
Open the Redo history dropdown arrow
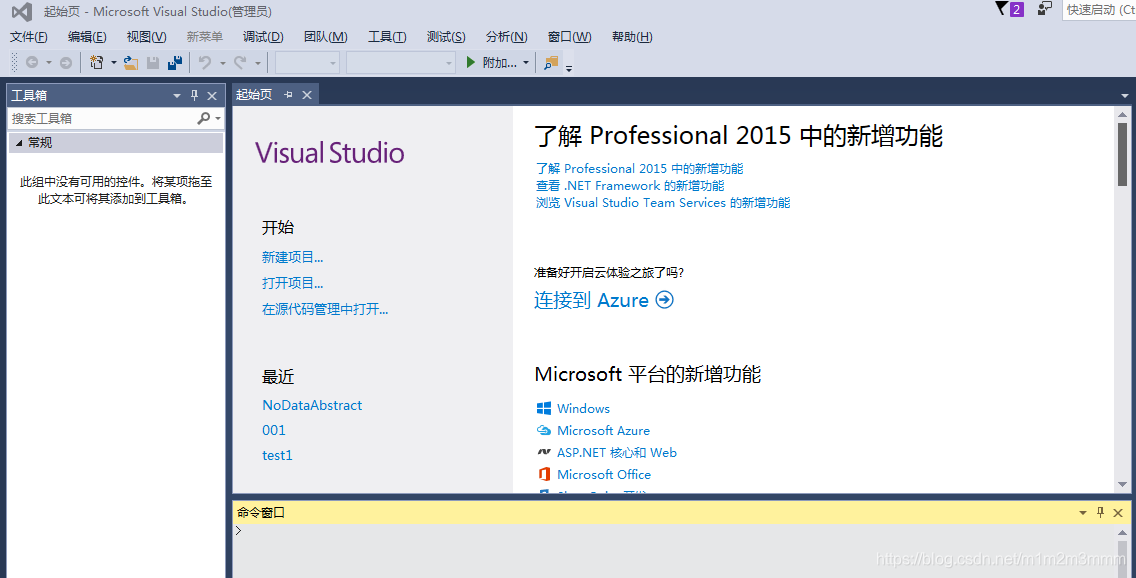point(257,63)
